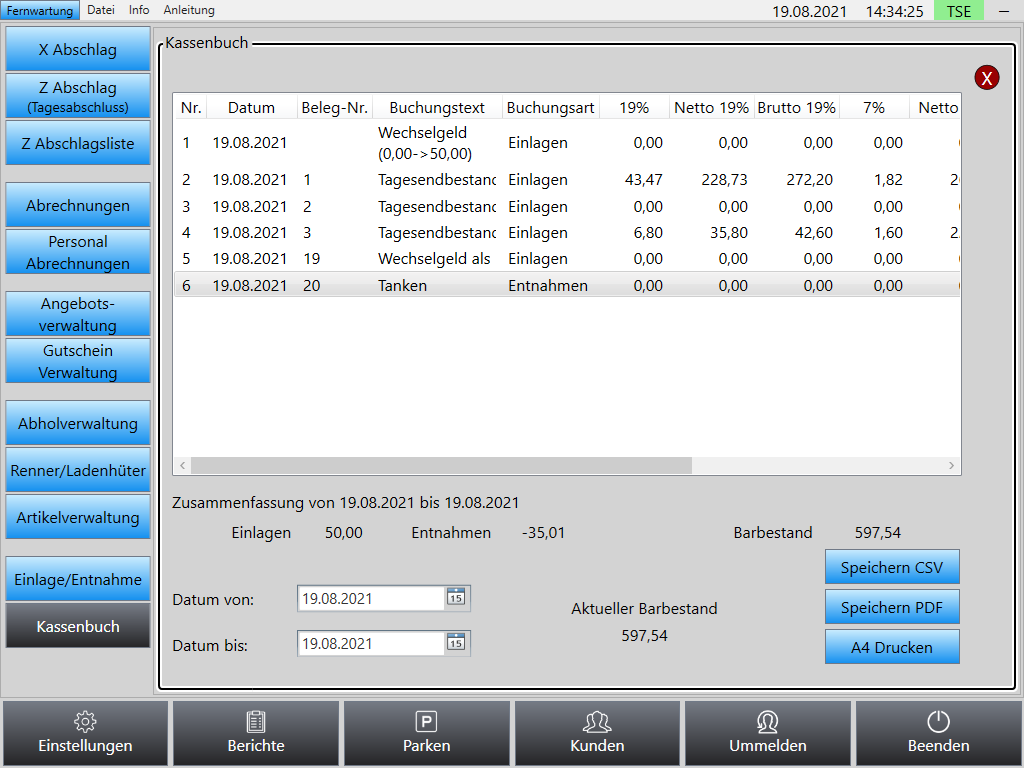The width and height of the screenshot is (1024, 768).
Task: Open the Anleitung menu
Action: [189, 10]
